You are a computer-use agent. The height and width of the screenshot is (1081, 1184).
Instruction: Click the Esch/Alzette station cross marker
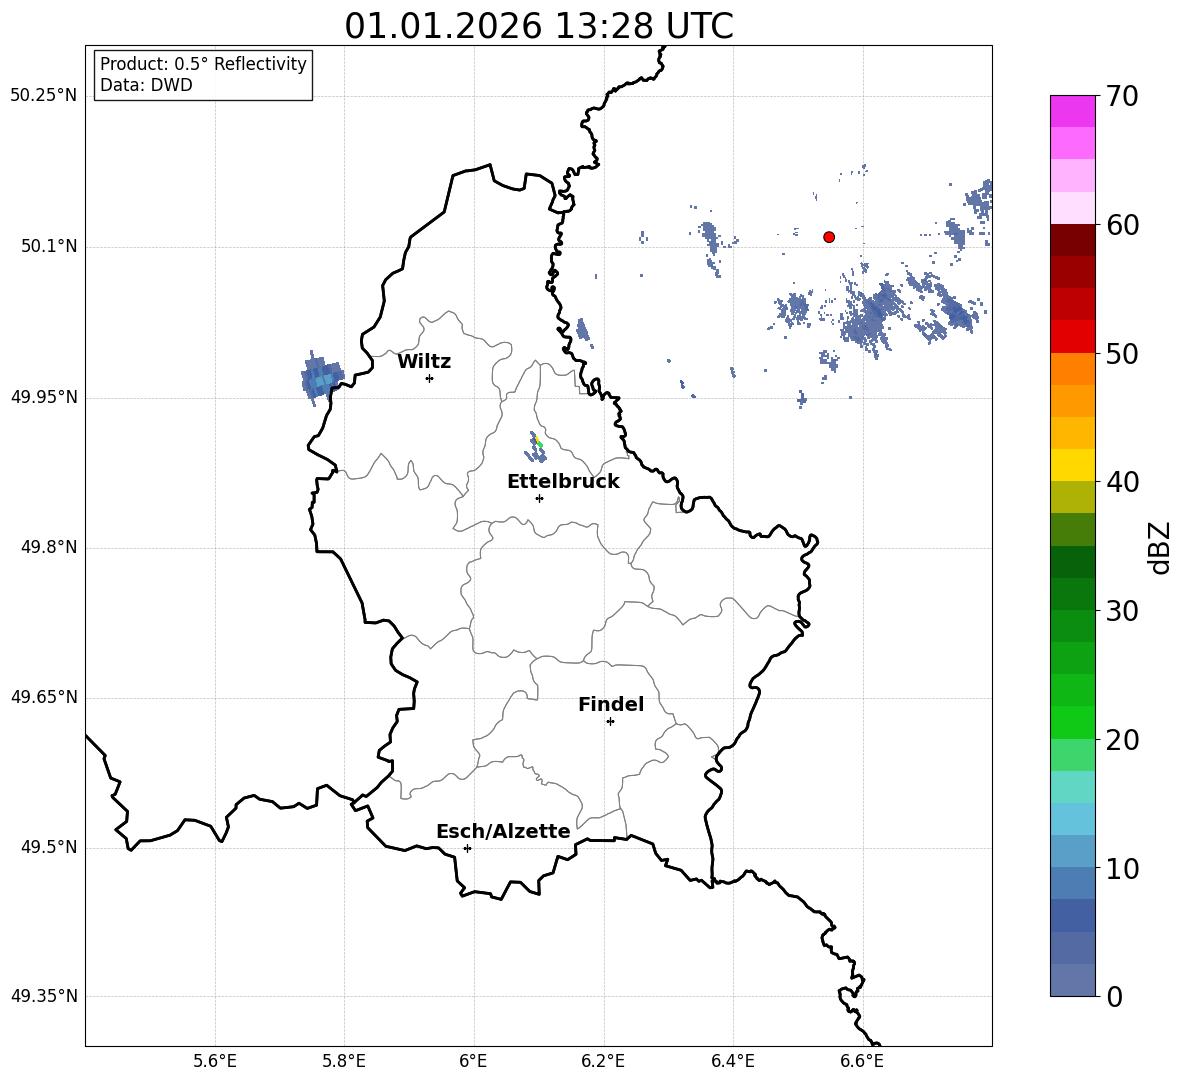click(467, 848)
